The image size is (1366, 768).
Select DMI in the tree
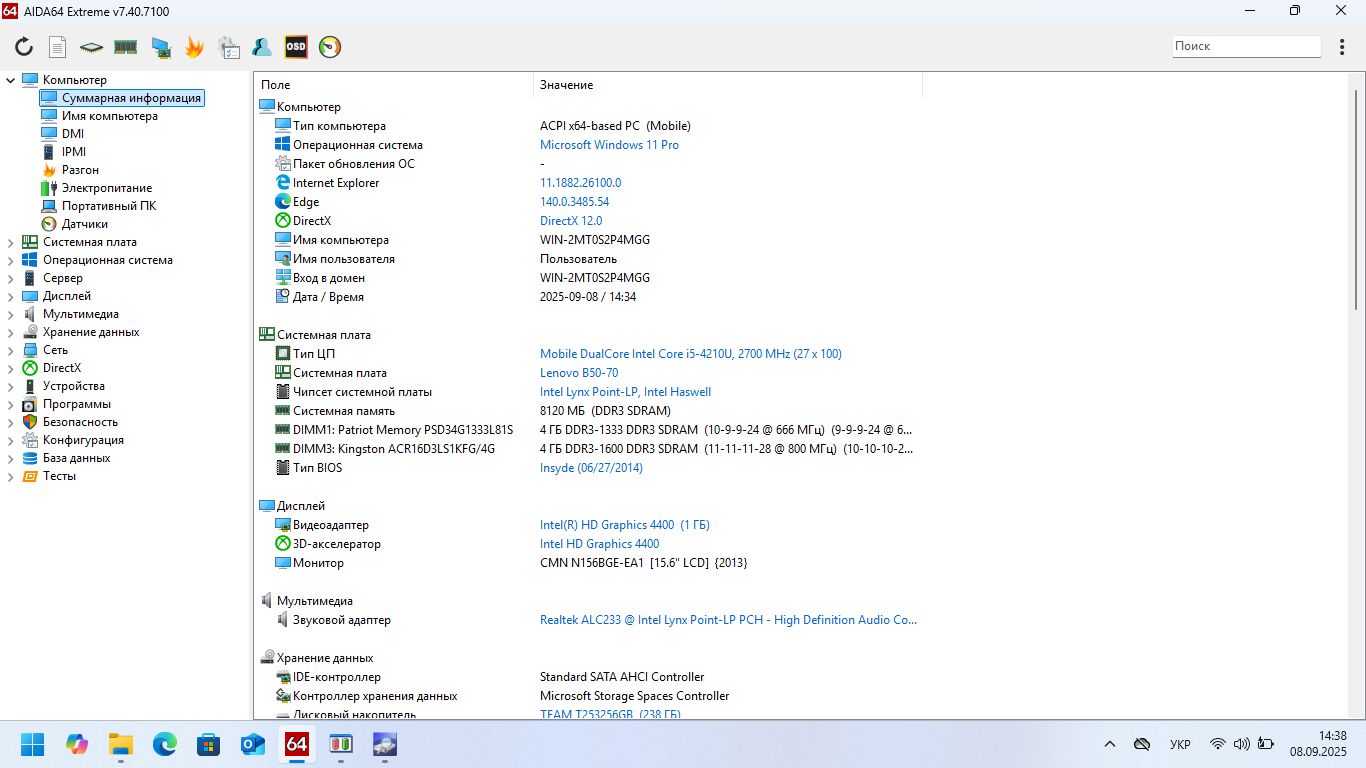point(73,134)
